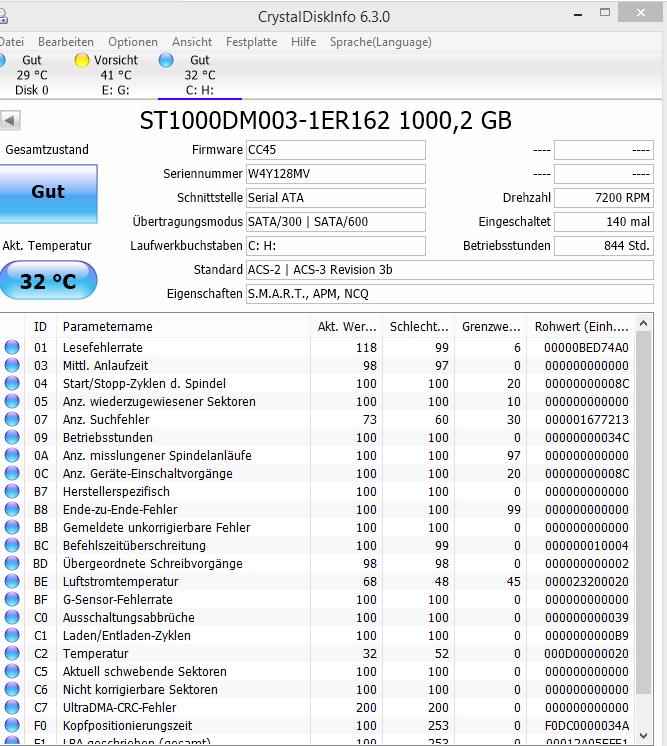
Task: Click the Standard field ACS-2 | ACS-3 Revision 3b
Action: [x=450, y=270]
